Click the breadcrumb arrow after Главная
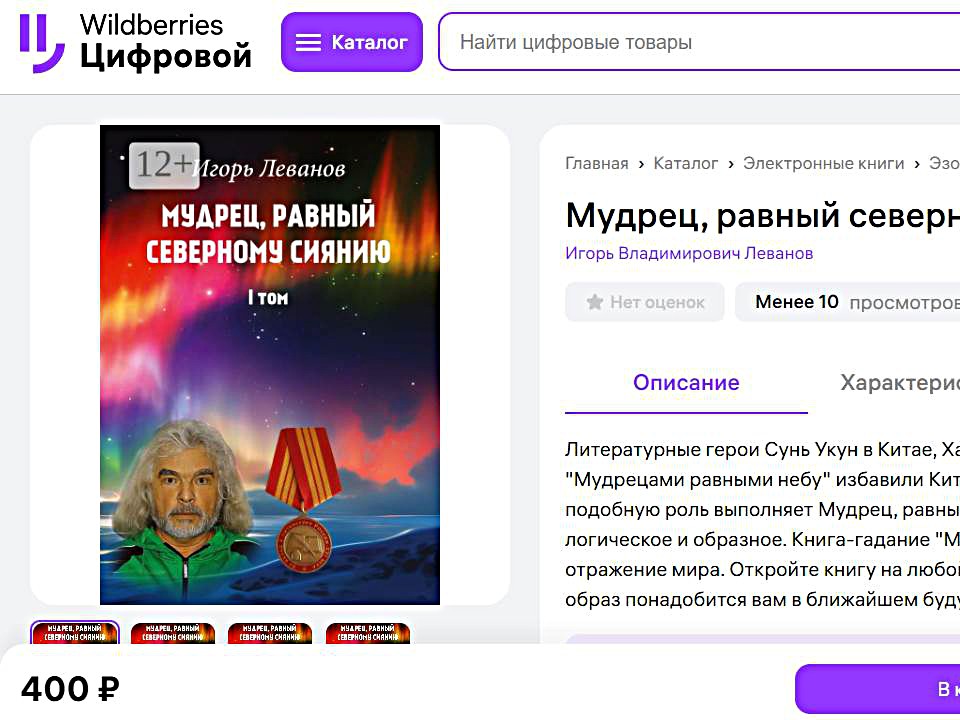 point(641,164)
